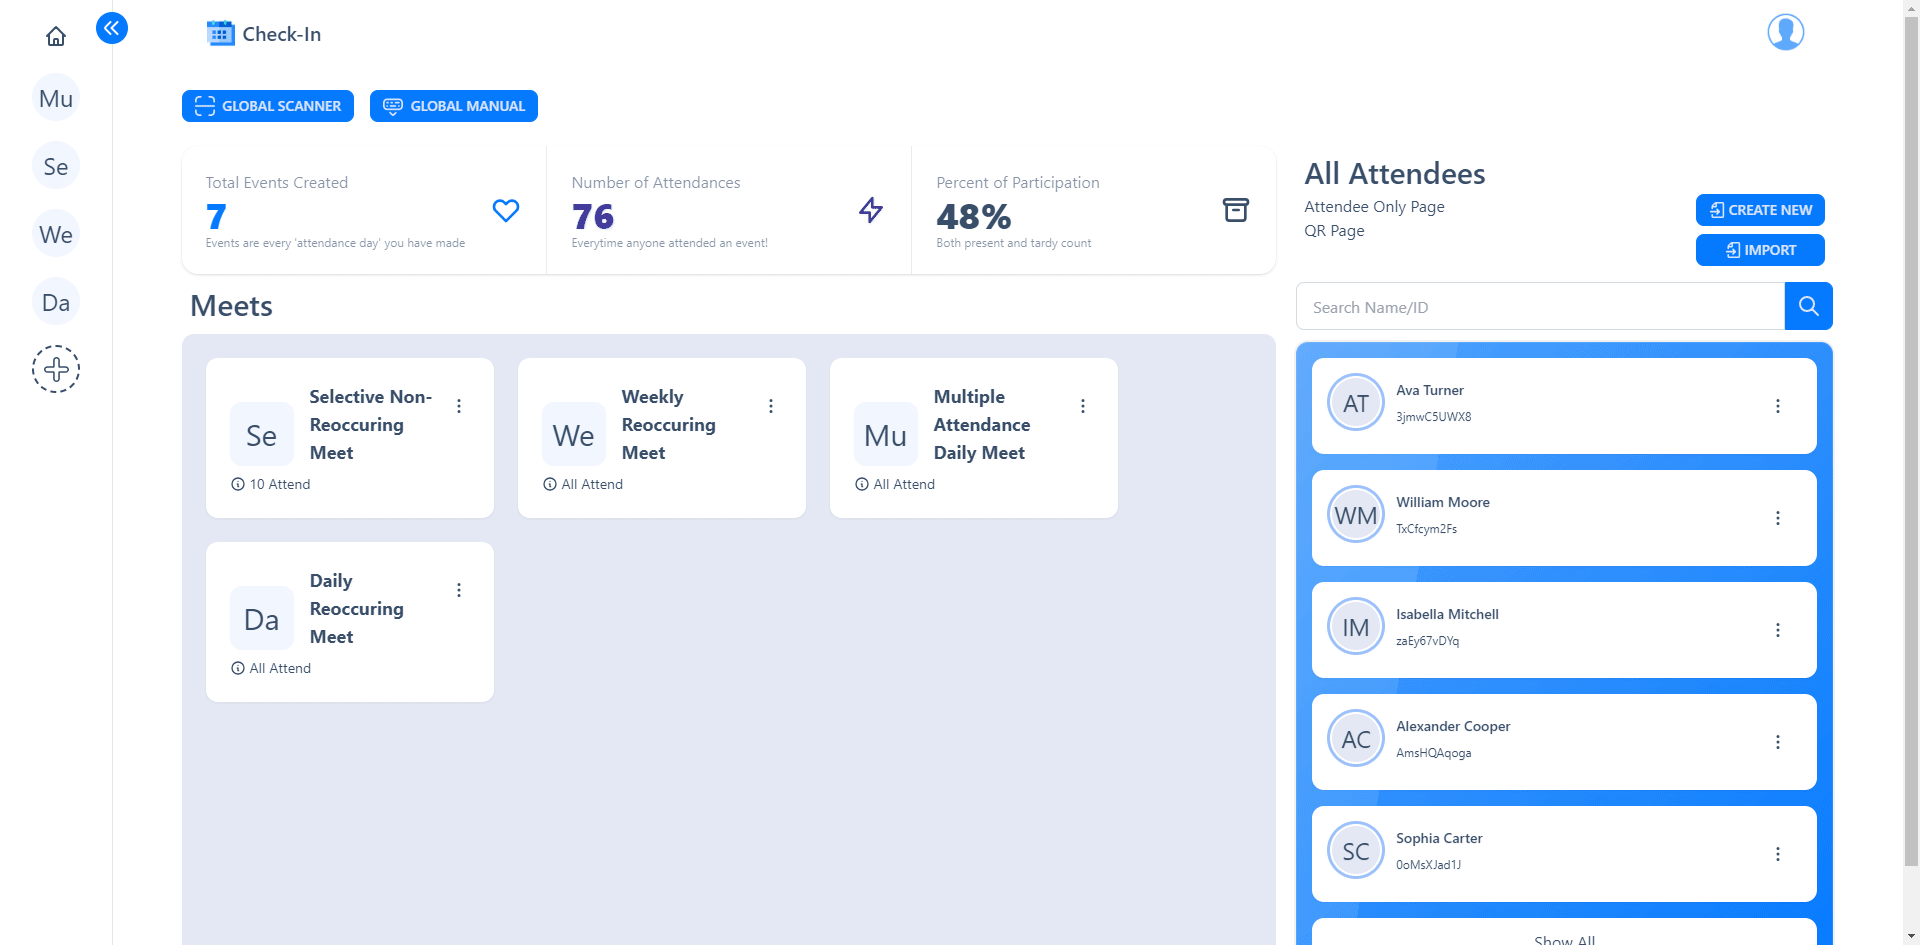Screen dimensions: 1920x945
Task: Open options menu for Alexander Cooper
Action: click(1778, 742)
